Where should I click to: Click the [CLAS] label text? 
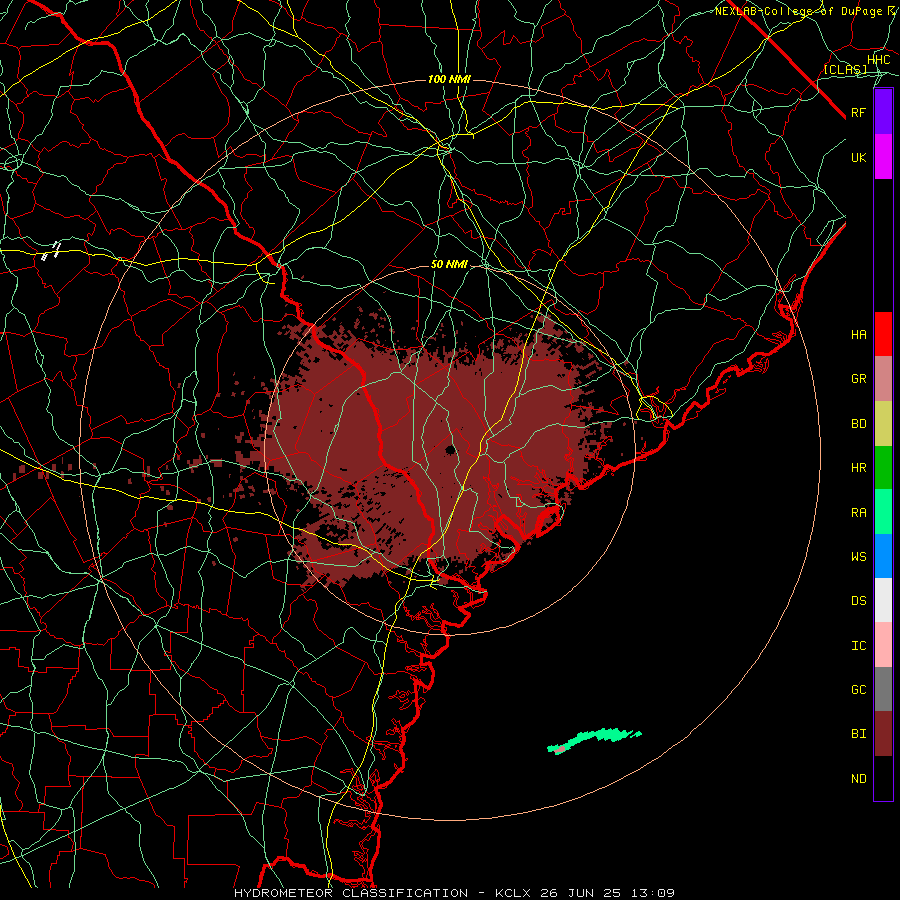845,70
